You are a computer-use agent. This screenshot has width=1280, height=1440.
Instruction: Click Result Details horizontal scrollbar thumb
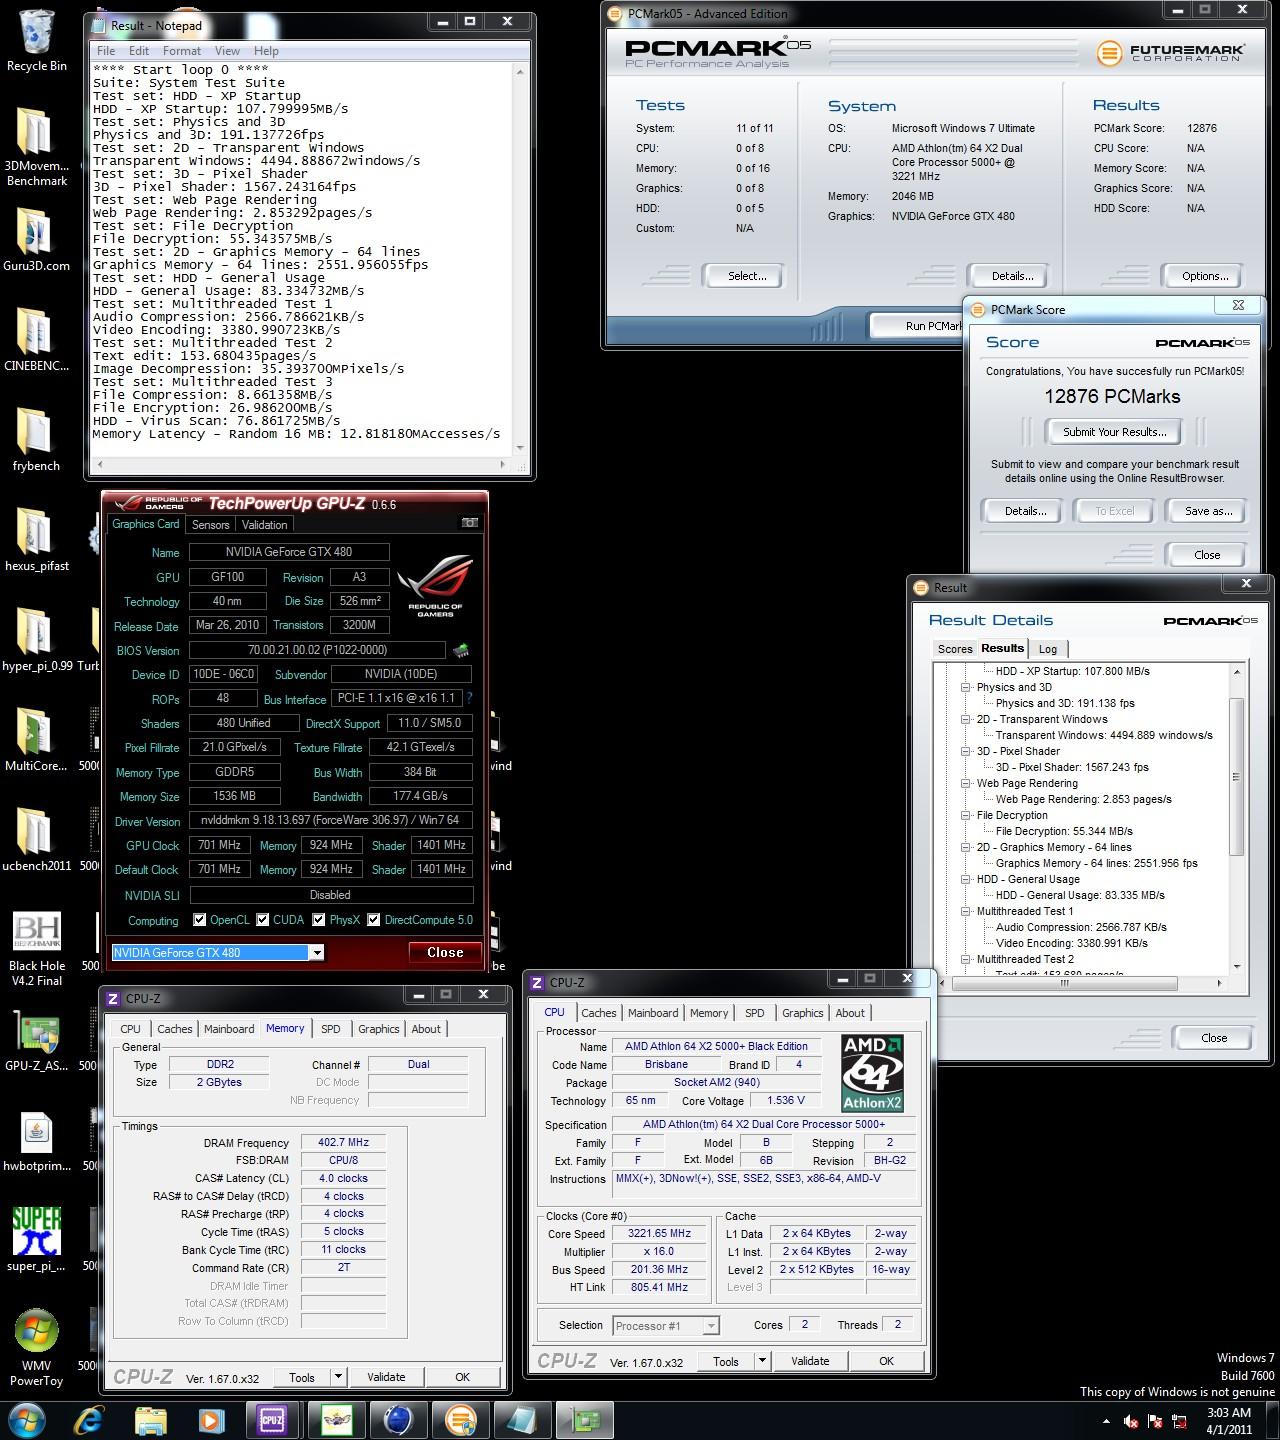[x=1065, y=983]
